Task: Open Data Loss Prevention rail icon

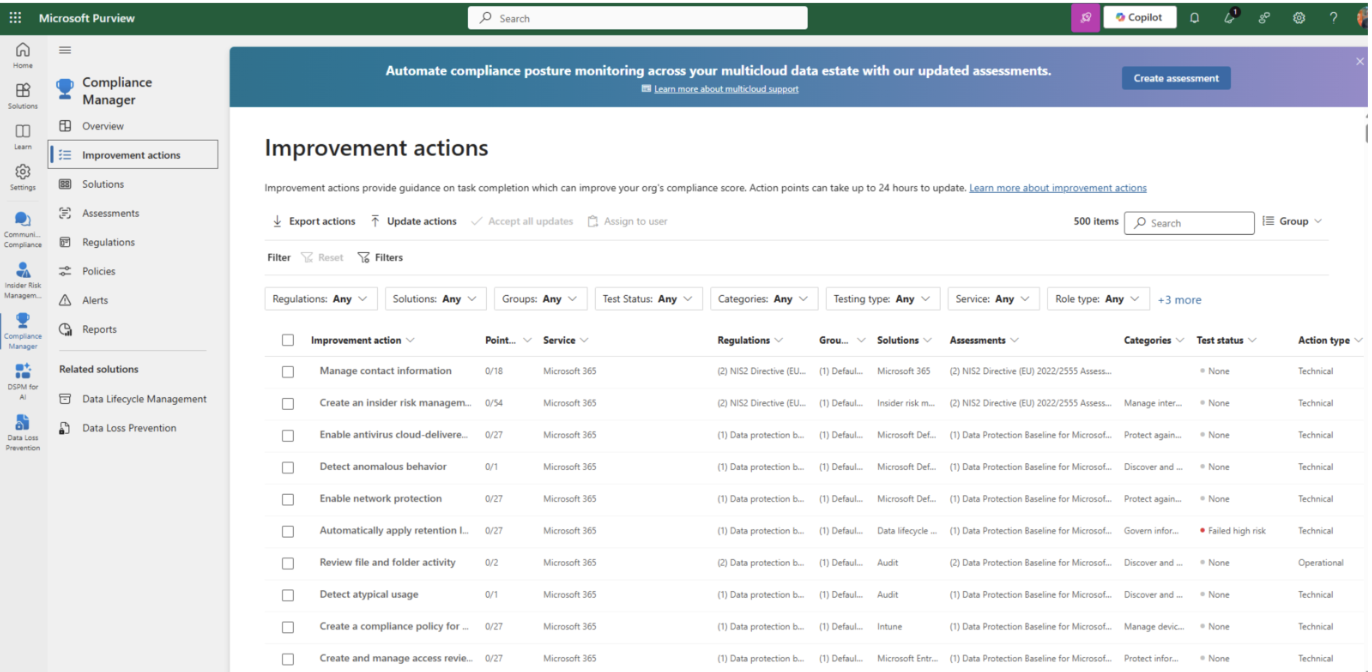Action: (23, 433)
